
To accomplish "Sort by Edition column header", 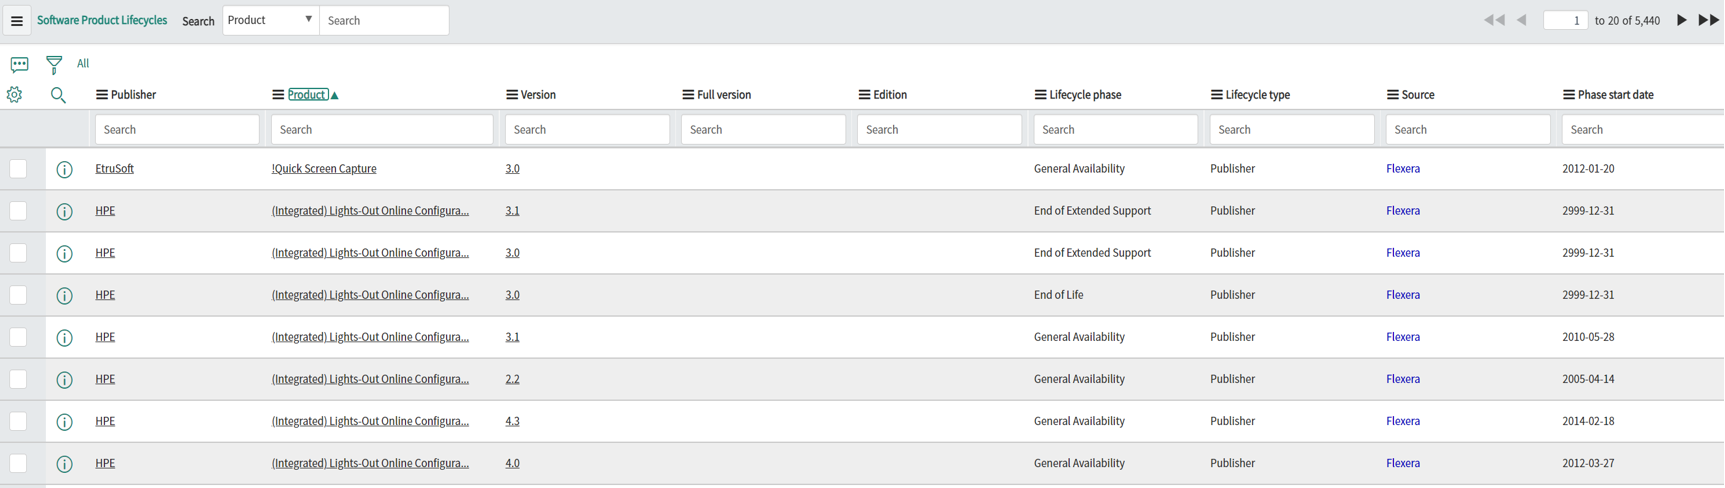I will 890,95.
